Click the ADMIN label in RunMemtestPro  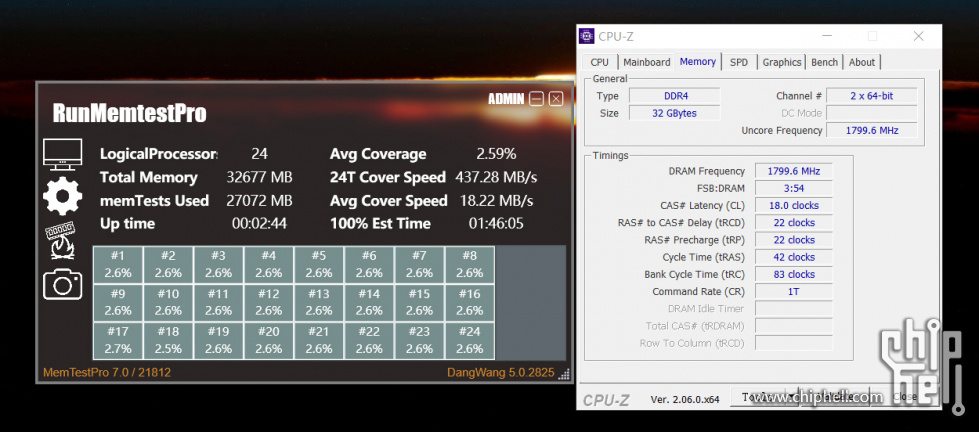(506, 99)
